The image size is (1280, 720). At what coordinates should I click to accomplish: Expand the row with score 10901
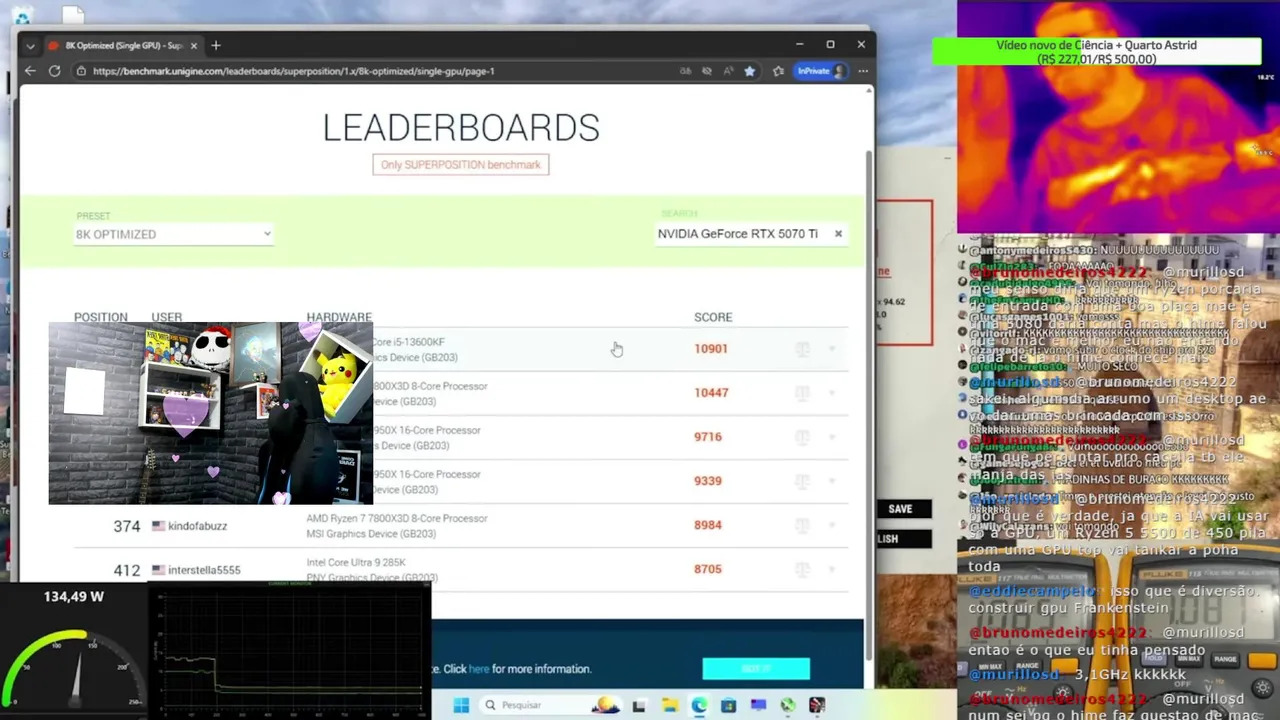[832, 349]
